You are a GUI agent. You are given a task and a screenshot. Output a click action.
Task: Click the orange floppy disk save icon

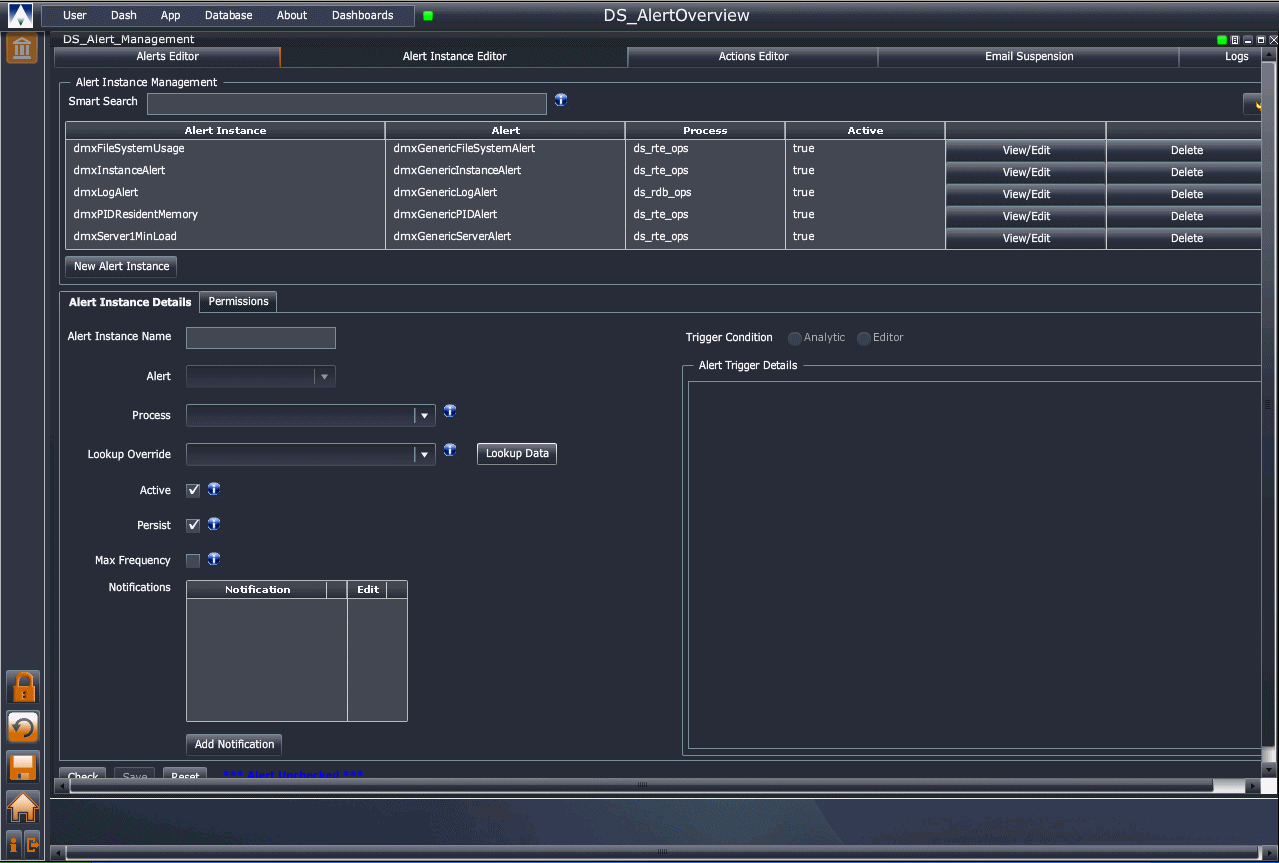click(x=22, y=767)
